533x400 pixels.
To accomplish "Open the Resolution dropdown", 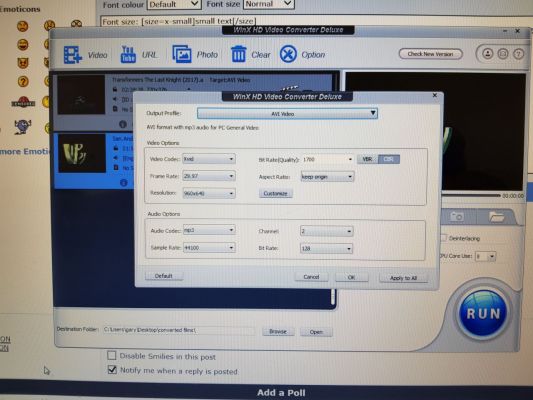I will [209, 193].
